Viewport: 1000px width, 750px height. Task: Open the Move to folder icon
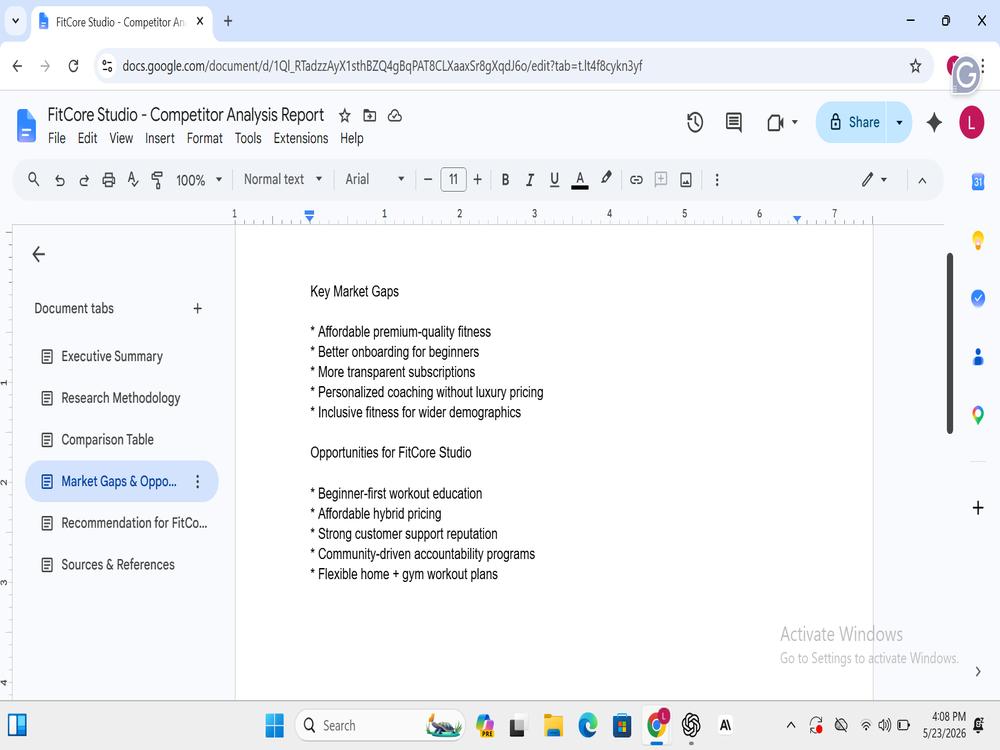pyautogui.click(x=369, y=115)
